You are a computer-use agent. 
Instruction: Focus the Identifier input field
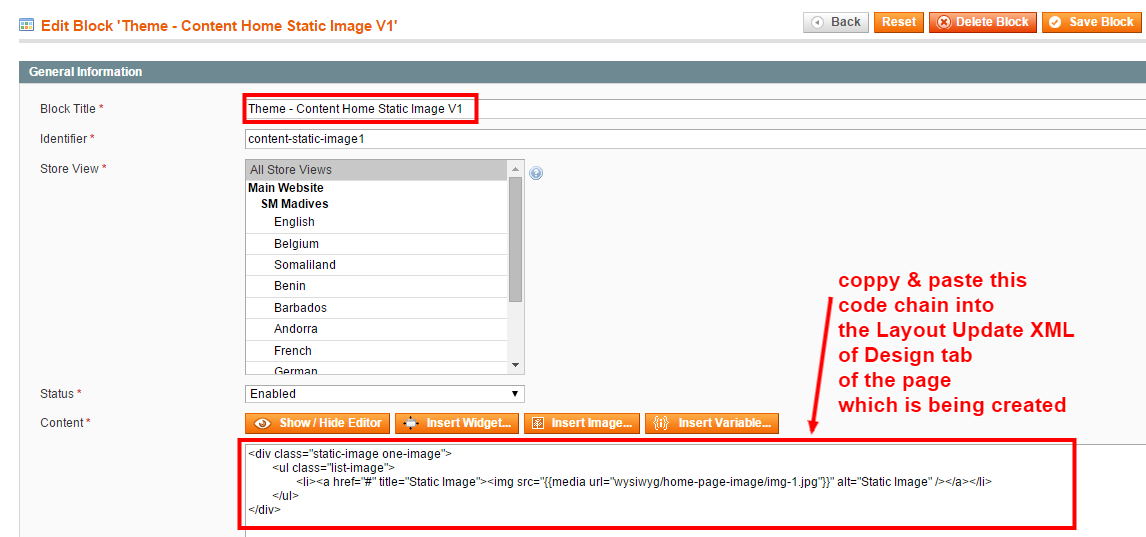pyautogui.click(x=695, y=139)
